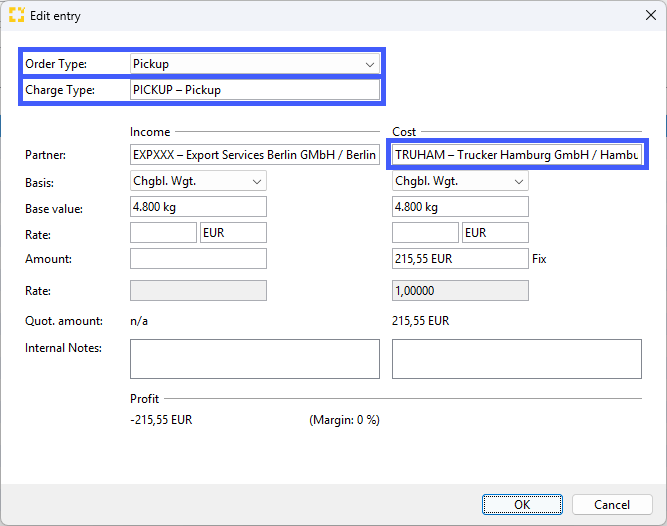Dismiss the dialog with the Cancel button
Image resolution: width=667 pixels, height=526 pixels.
coord(612,505)
